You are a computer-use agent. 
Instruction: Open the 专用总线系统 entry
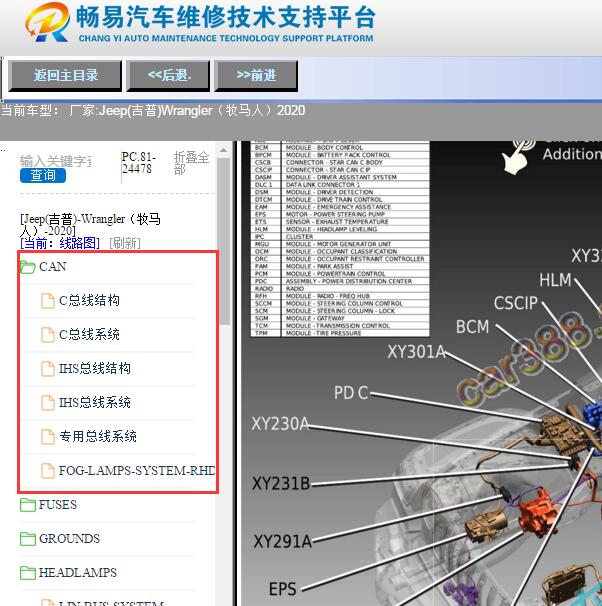[98, 437]
